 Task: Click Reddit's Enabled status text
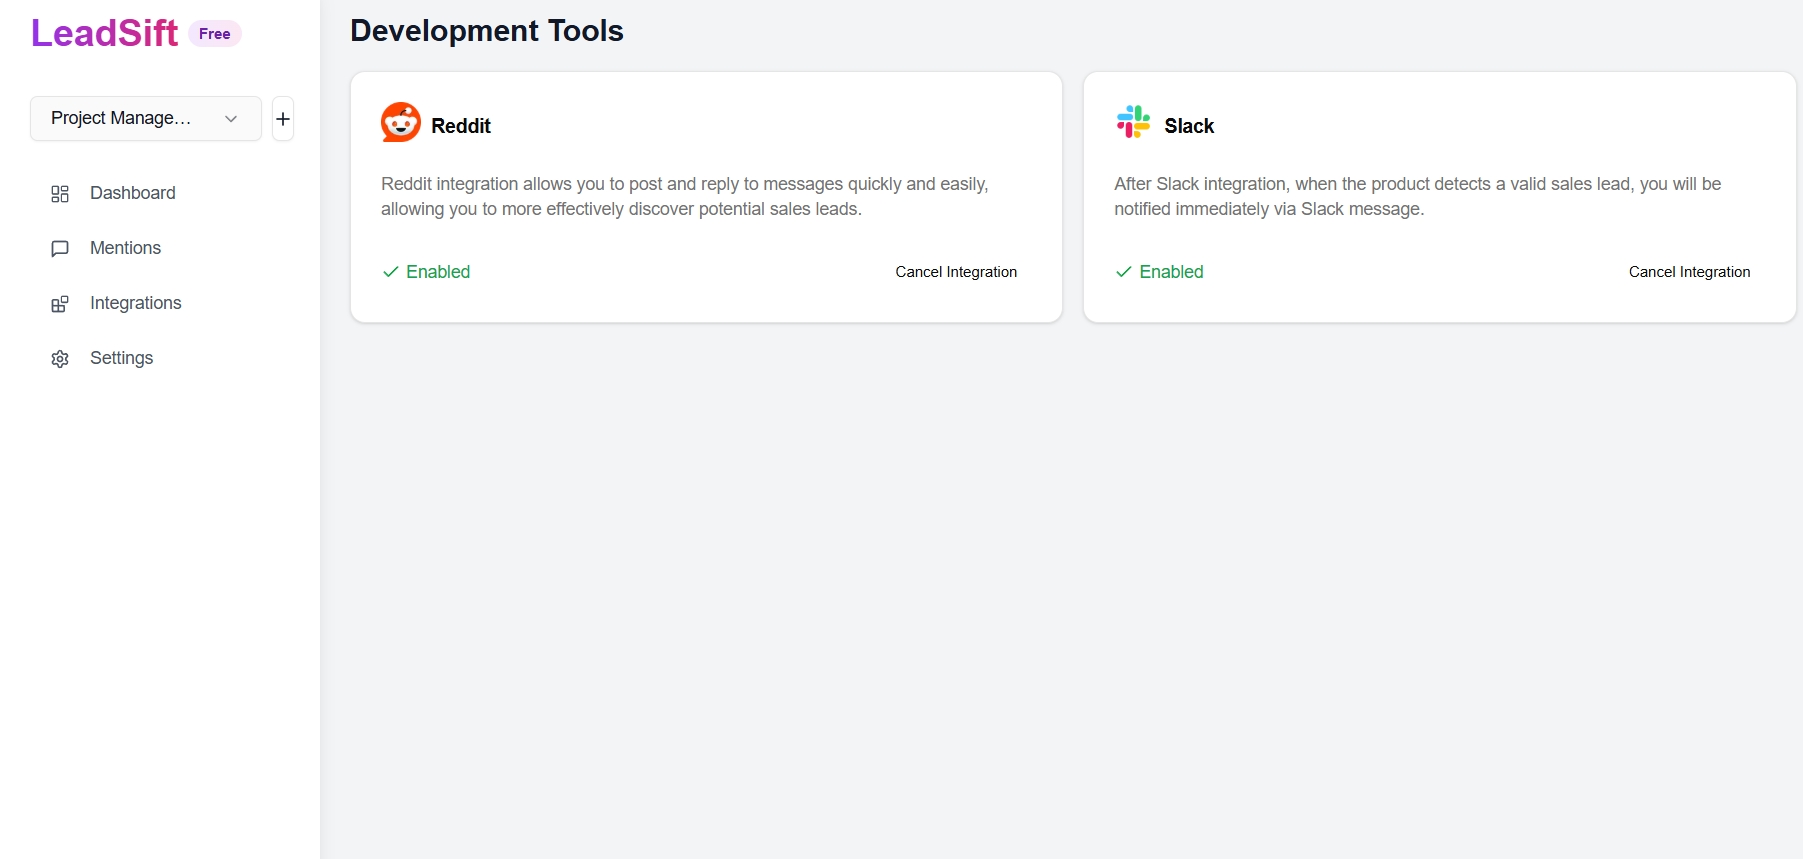pos(438,272)
